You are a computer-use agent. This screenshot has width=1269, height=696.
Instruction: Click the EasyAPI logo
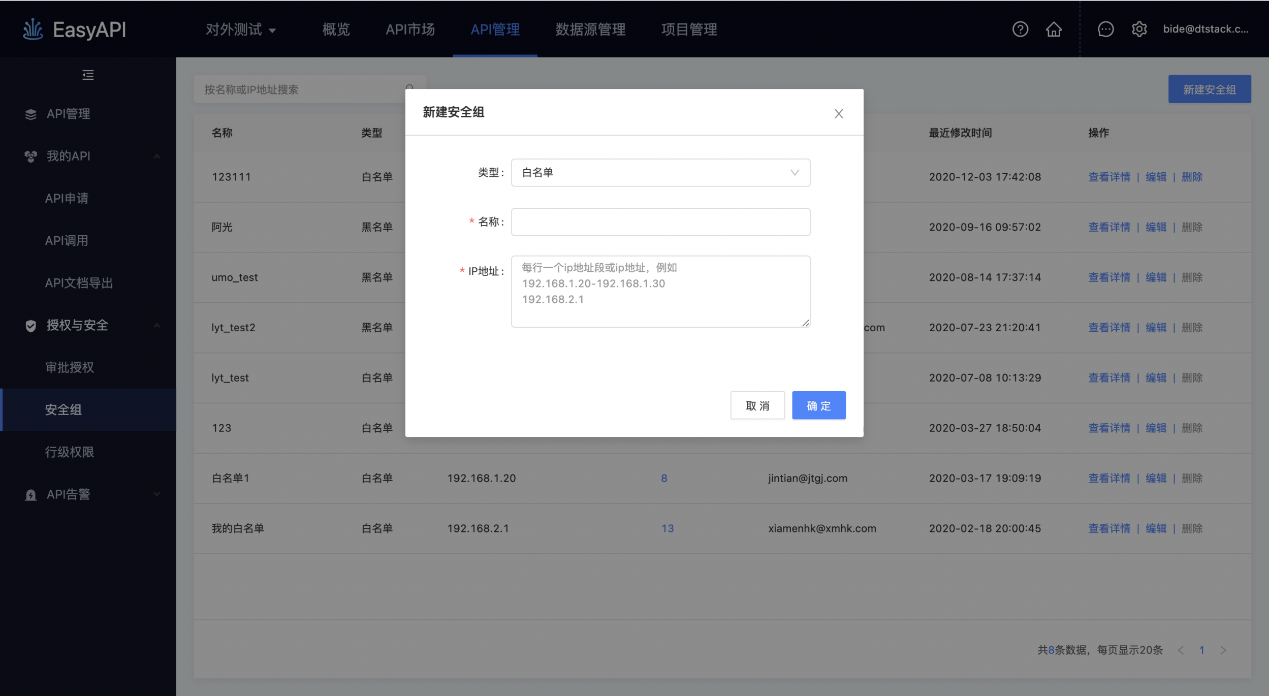coord(75,29)
